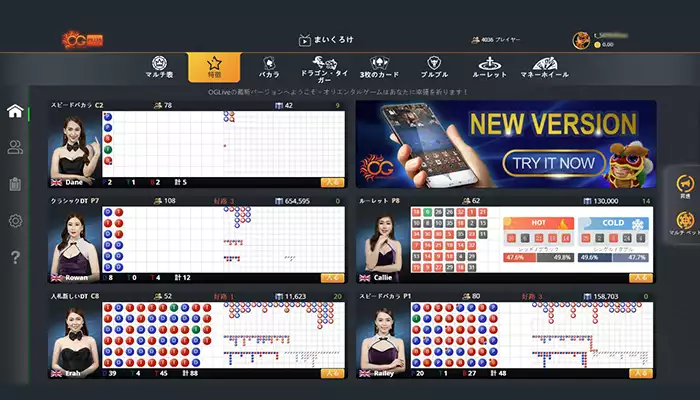Screen dimensions: 700x400
Task: Click the help question mark icon
Action: click(x=15, y=258)
